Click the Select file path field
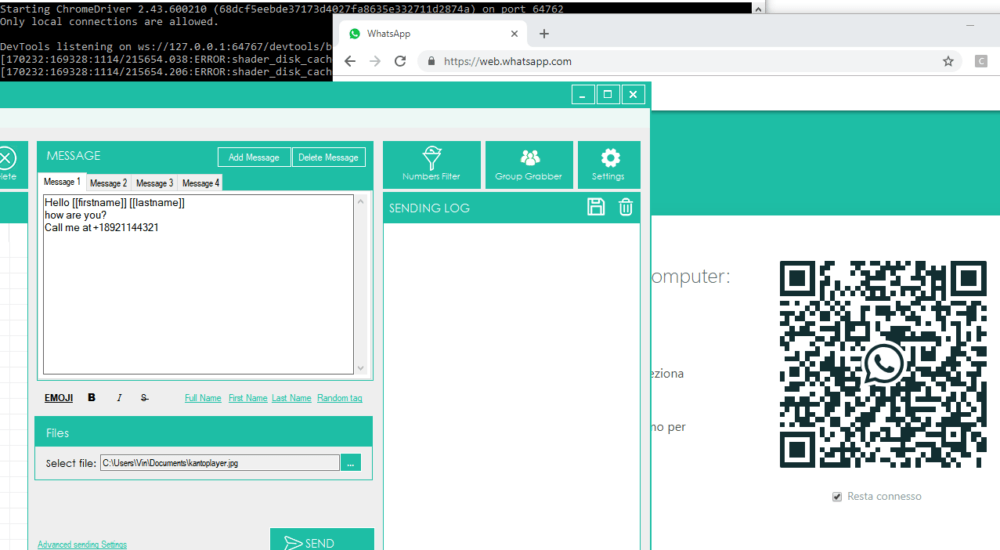The width and height of the screenshot is (1000, 550). coord(219,463)
